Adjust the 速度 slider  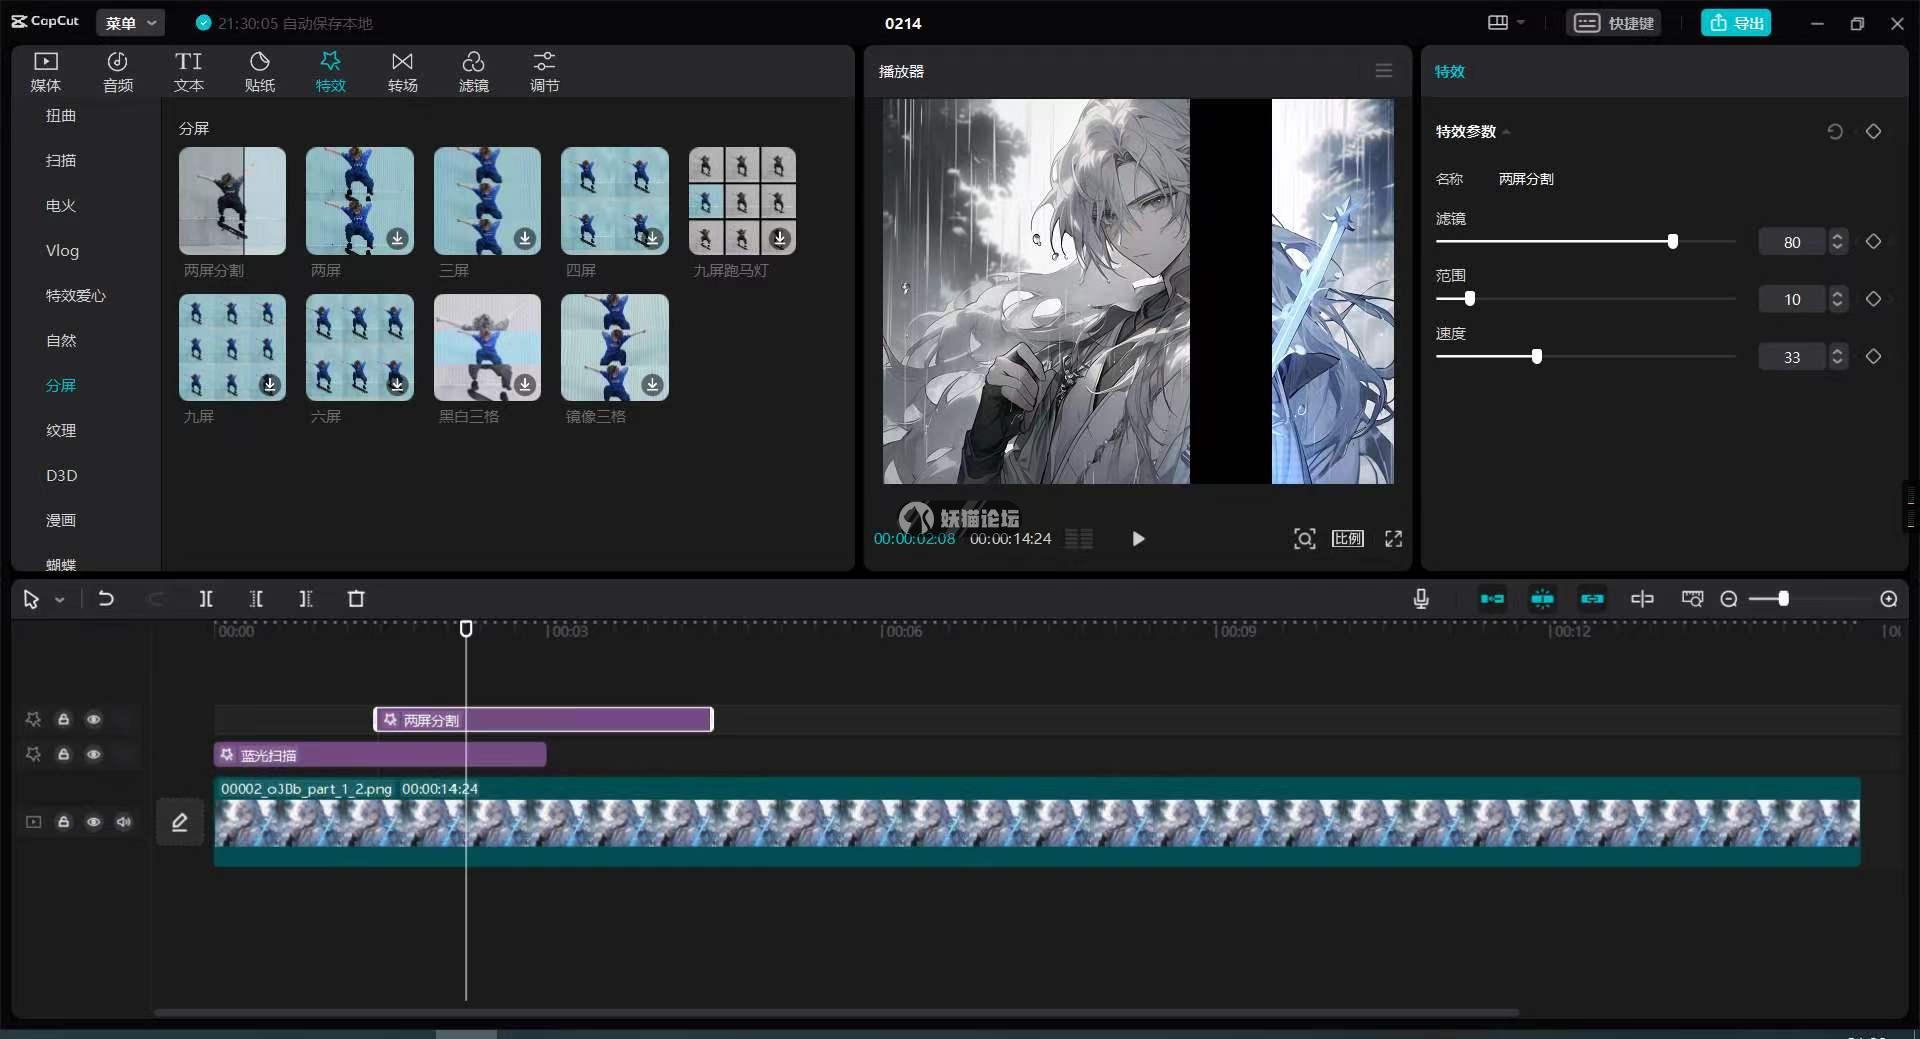[1536, 357]
